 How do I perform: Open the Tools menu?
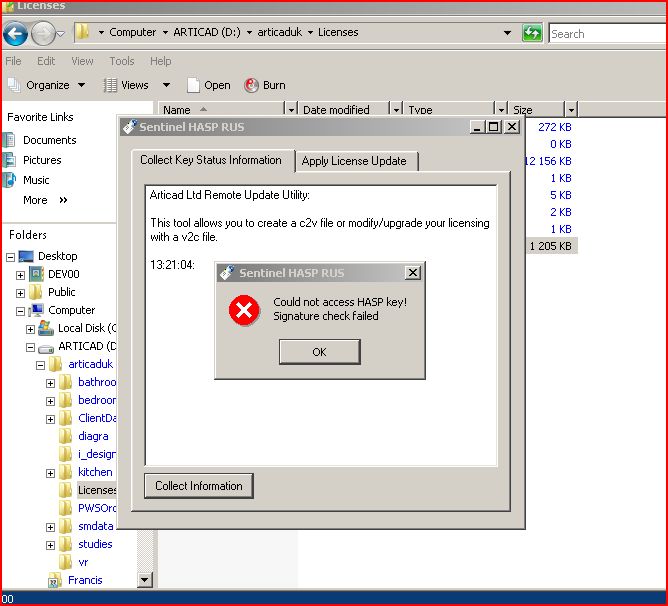pyautogui.click(x=122, y=61)
